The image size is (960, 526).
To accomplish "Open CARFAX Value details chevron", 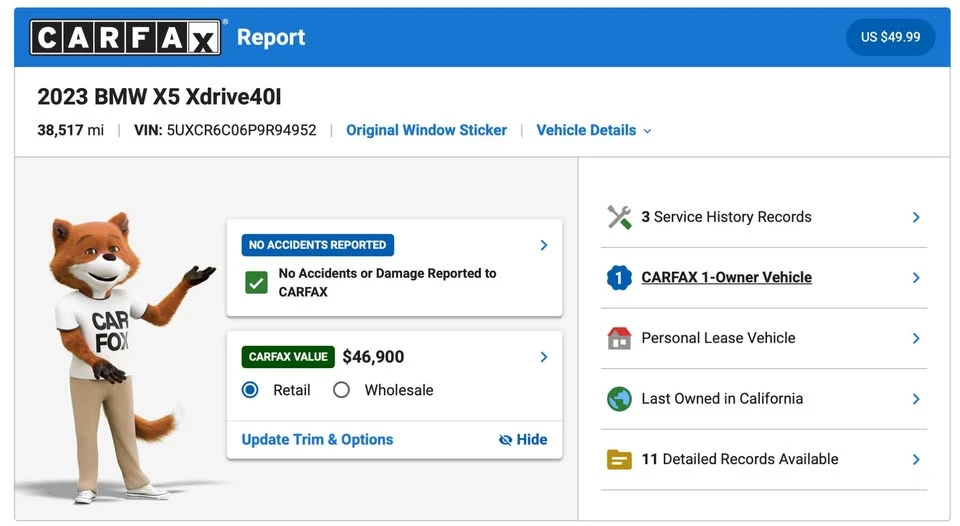I will (544, 357).
